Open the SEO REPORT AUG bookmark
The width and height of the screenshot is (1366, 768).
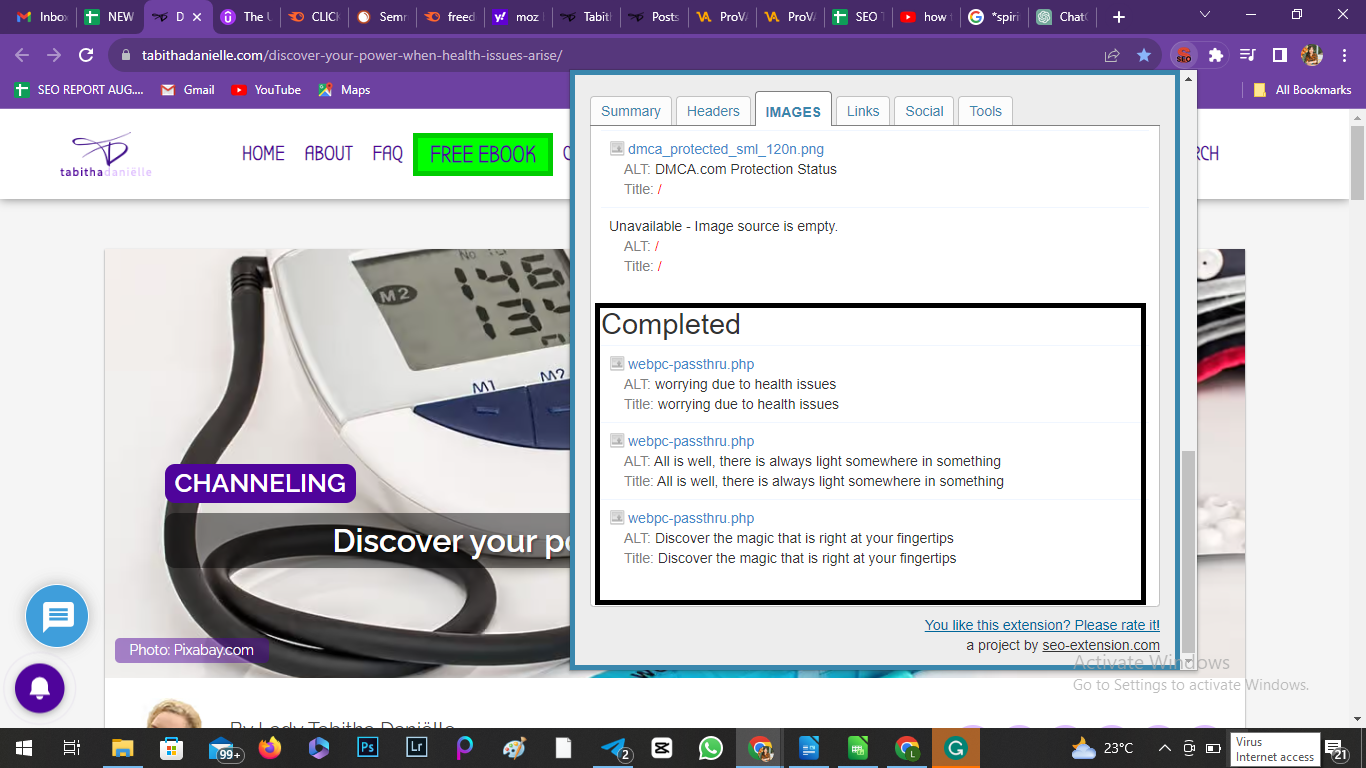click(x=79, y=89)
